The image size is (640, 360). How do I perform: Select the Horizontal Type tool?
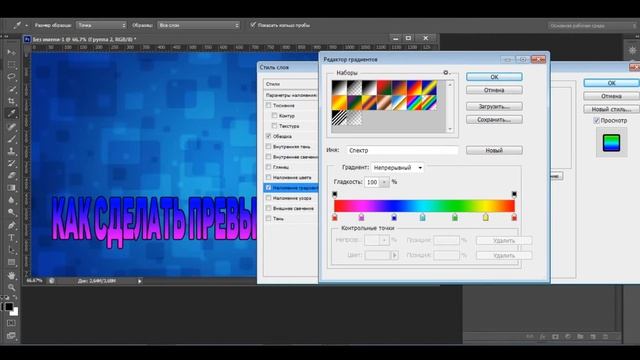pos(11,238)
